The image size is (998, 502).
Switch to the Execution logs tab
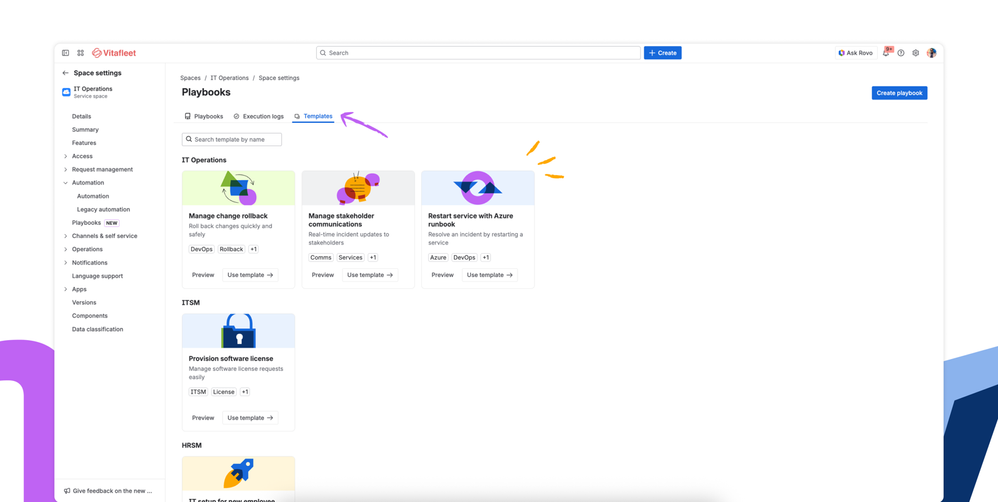pos(258,116)
